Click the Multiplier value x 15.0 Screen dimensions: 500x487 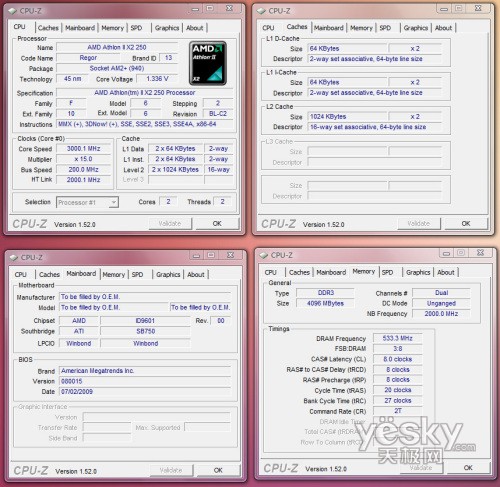pos(83,159)
